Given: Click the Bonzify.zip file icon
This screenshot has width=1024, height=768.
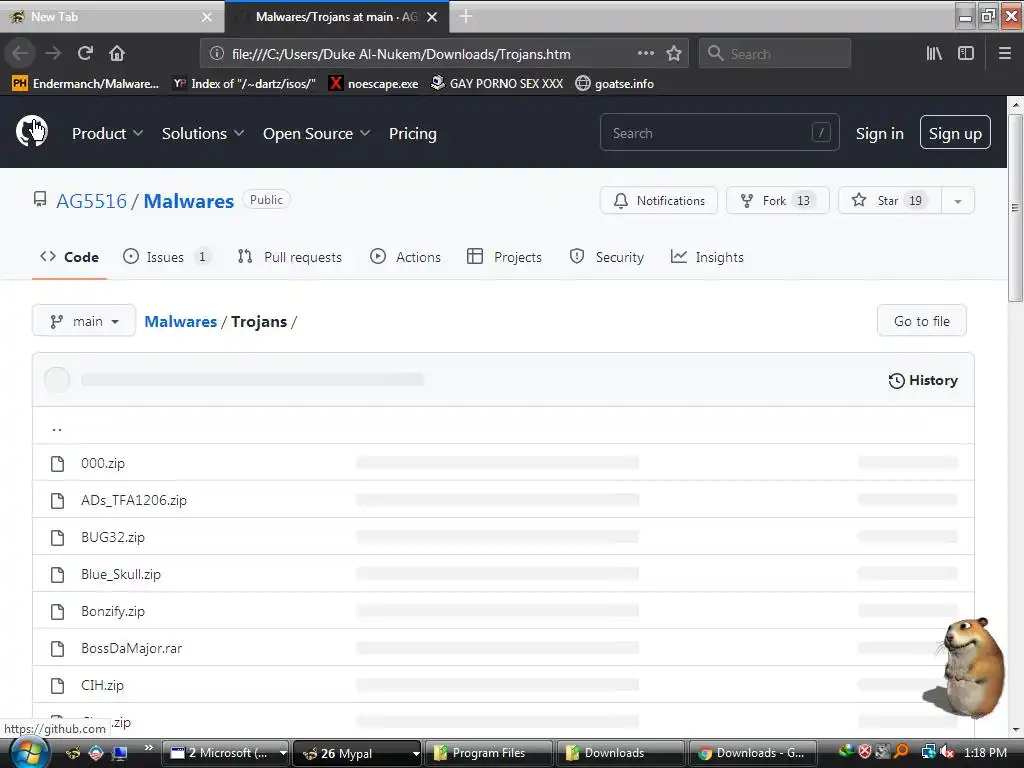Looking at the screenshot, I should (57, 612).
